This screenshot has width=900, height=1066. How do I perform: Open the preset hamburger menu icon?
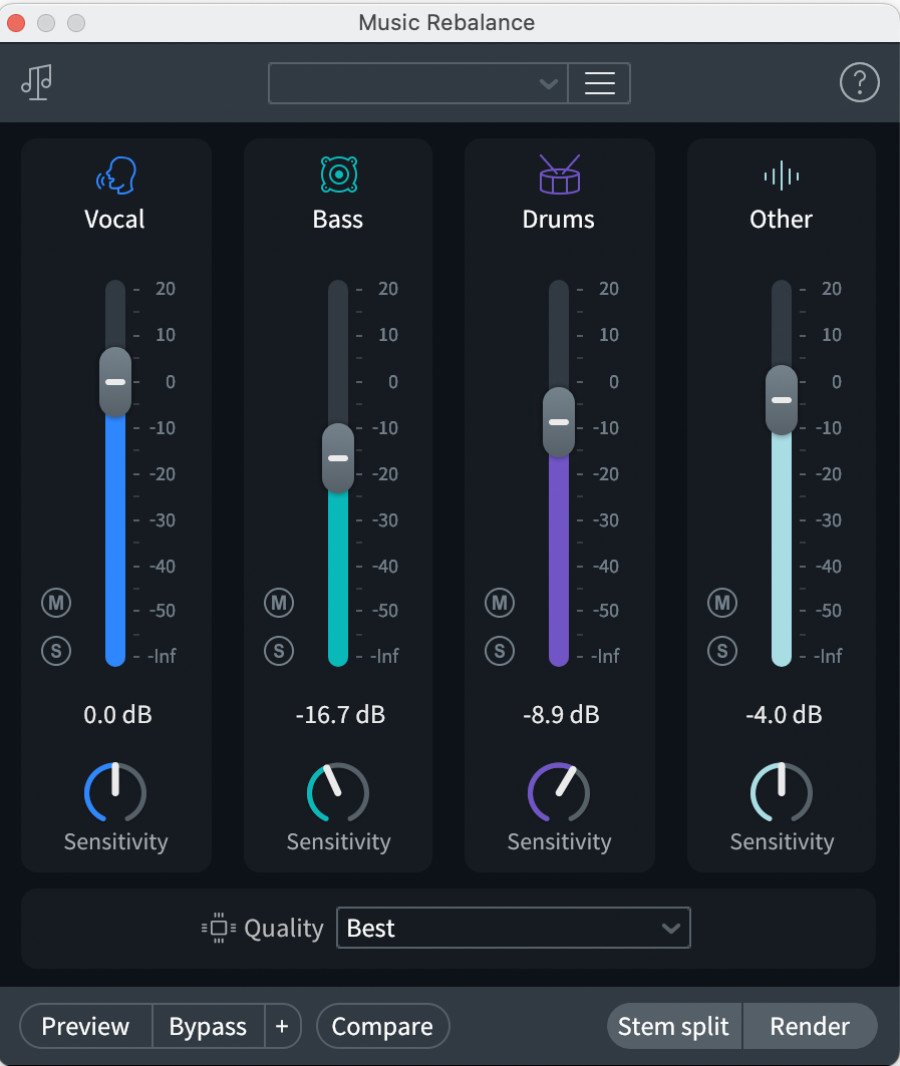coord(599,83)
